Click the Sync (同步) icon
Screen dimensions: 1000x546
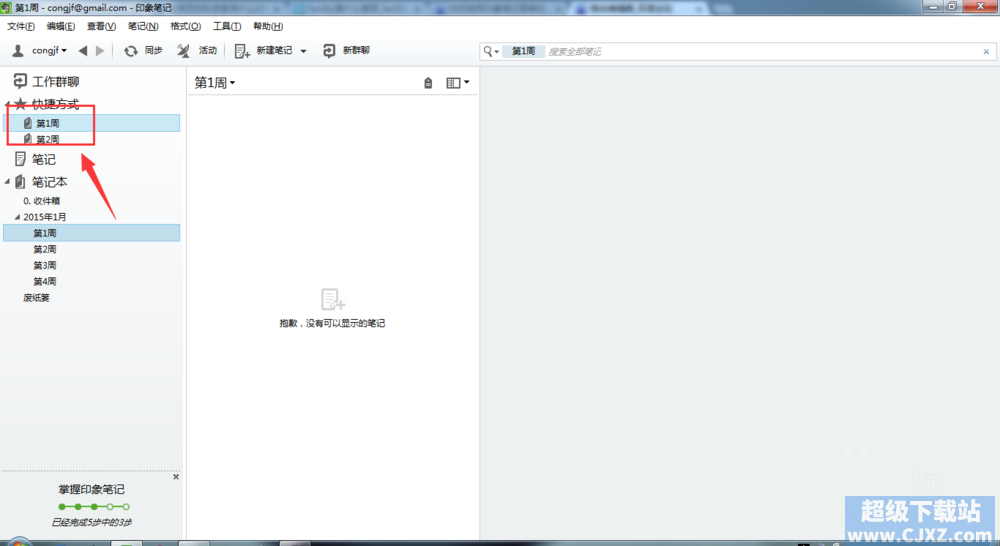point(131,50)
